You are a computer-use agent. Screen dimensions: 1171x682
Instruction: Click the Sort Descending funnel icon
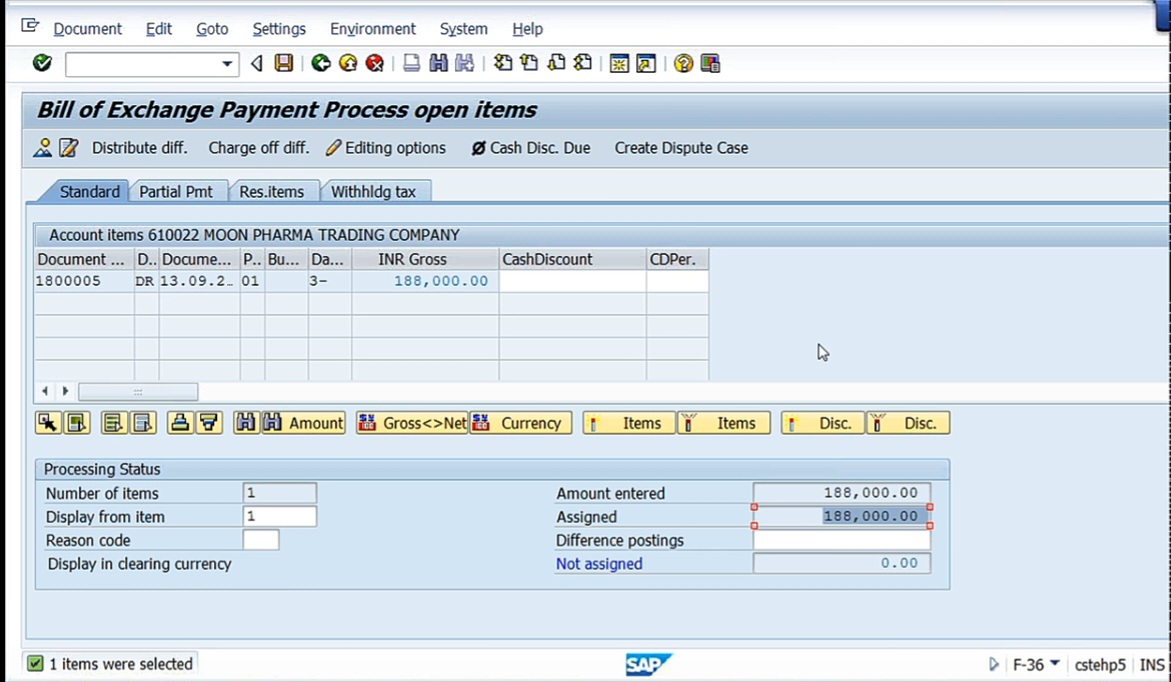(209, 423)
